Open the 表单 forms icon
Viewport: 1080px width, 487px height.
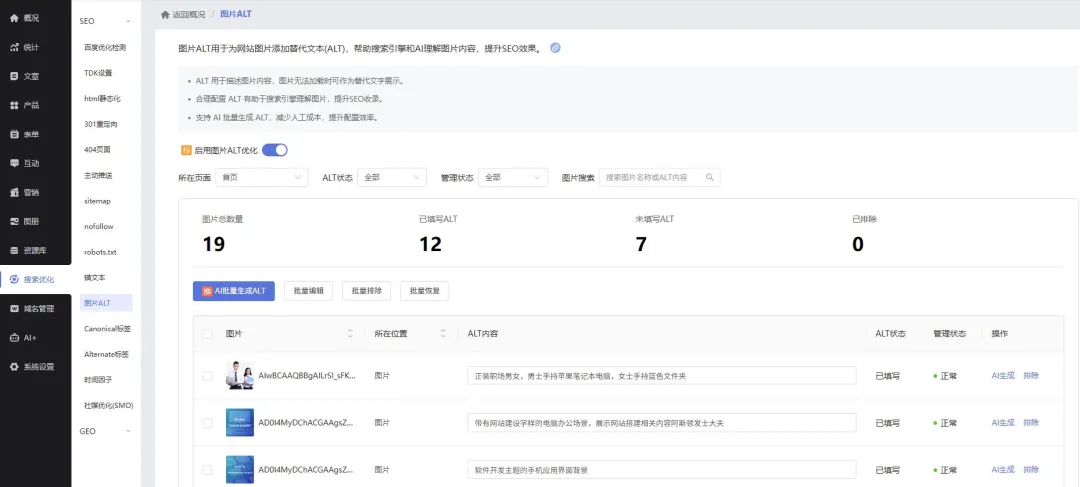pos(14,134)
